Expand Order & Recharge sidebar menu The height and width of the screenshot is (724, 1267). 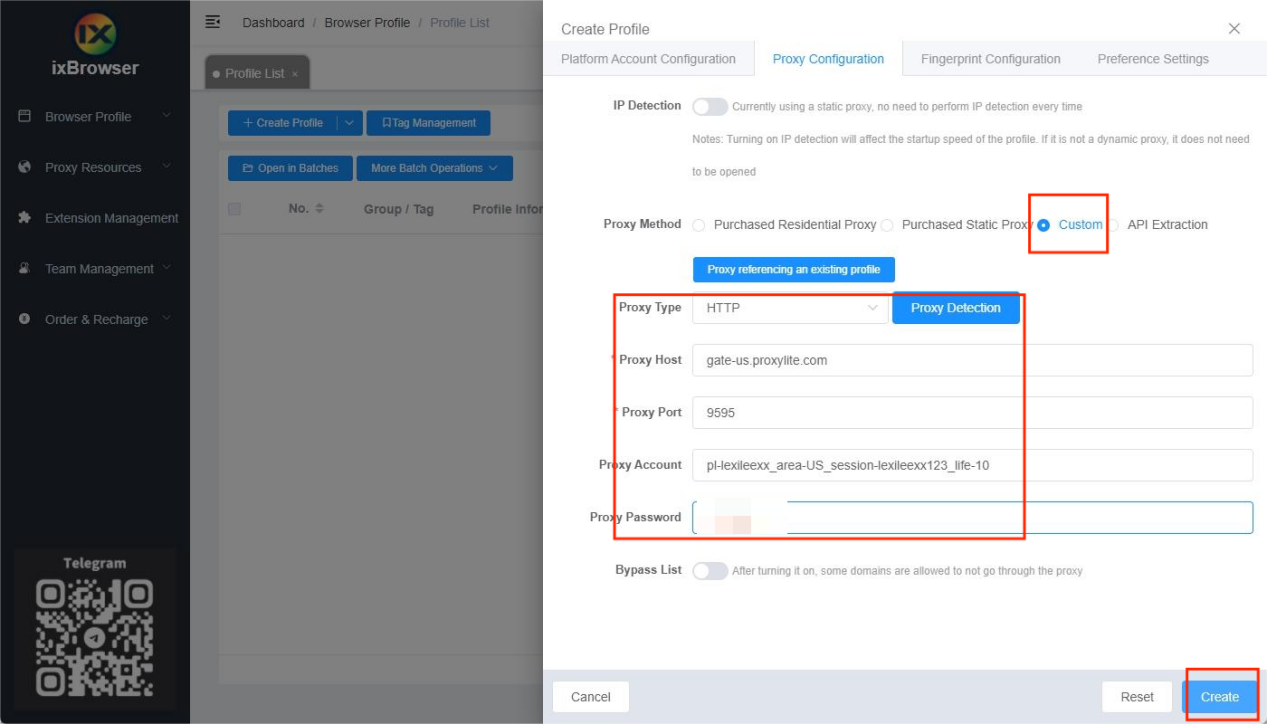coord(167,319)
